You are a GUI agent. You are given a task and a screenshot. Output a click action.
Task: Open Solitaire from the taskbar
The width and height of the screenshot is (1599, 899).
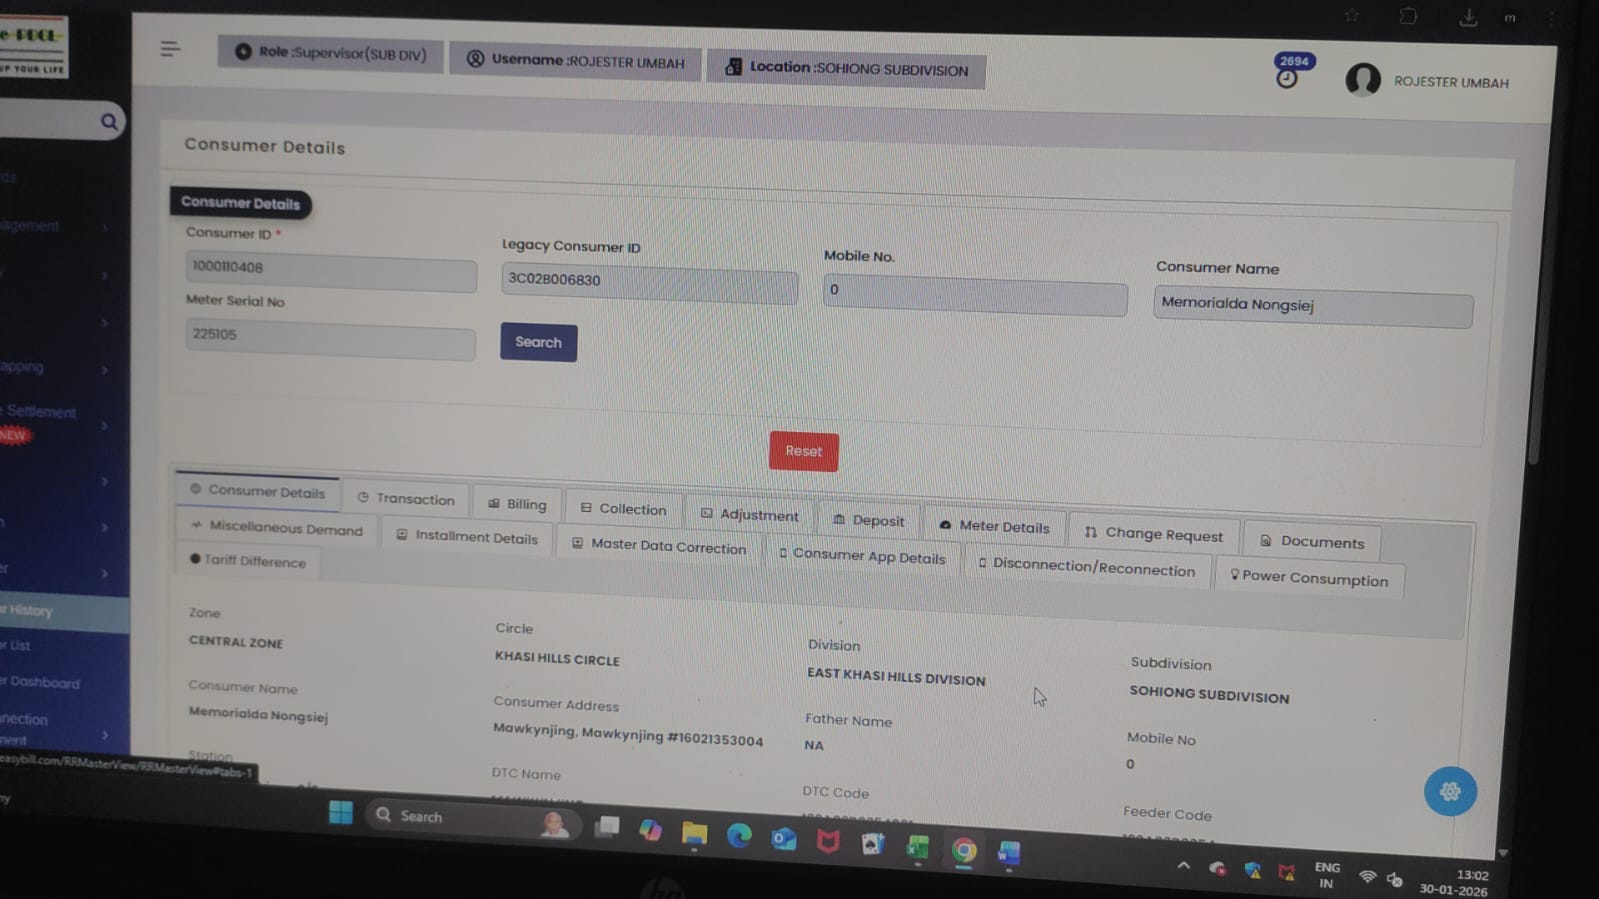coord(873,844)
